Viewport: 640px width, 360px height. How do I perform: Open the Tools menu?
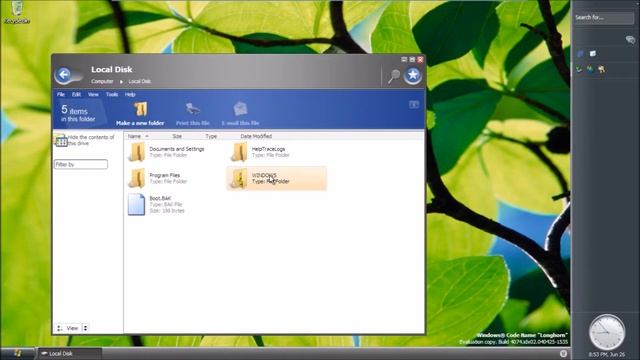coord(112,94)
